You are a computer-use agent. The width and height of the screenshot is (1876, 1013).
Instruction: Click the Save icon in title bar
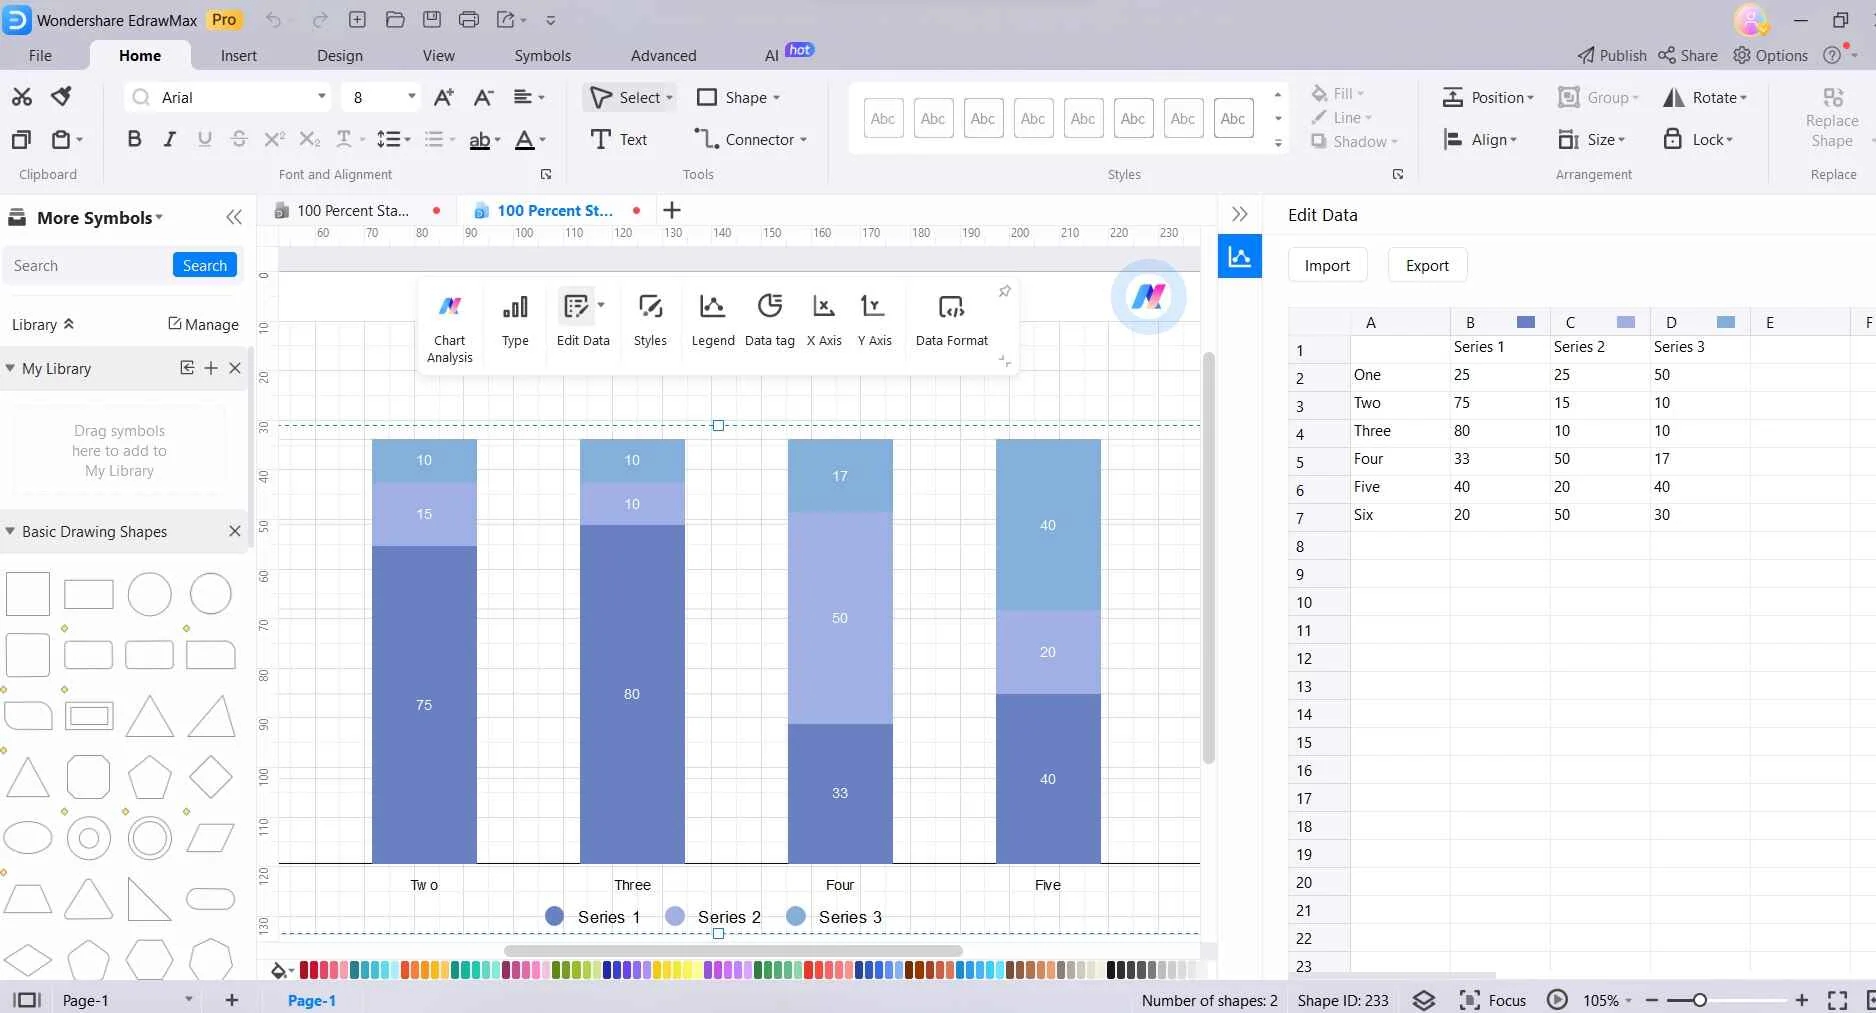432,20
